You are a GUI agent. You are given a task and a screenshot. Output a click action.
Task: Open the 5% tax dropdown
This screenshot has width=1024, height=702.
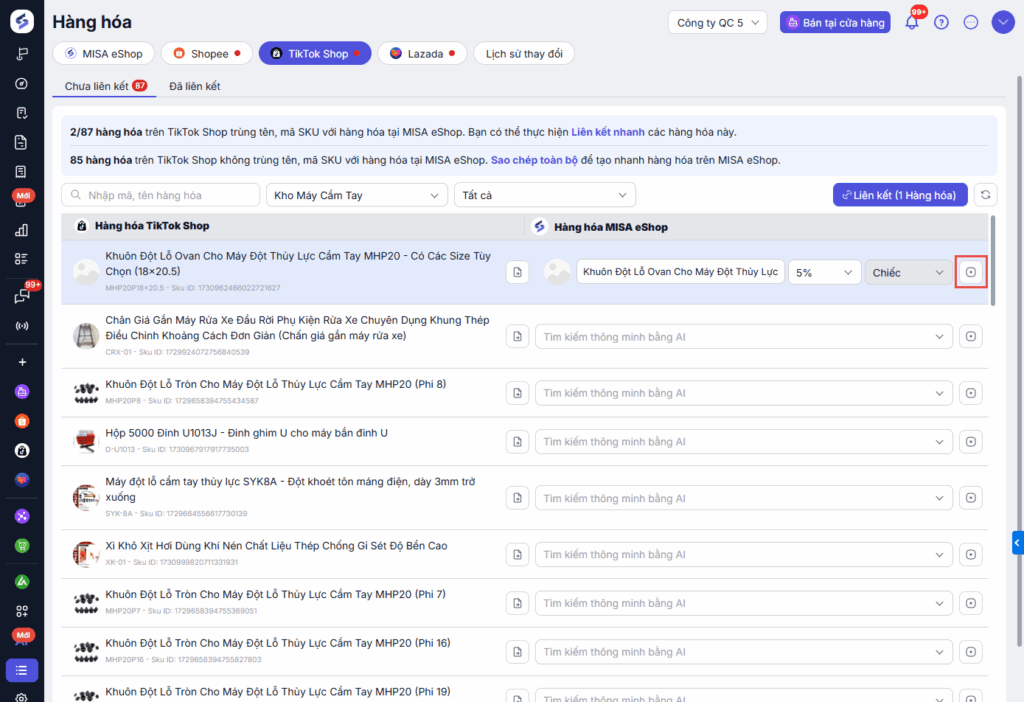click(x=824, y=272)
